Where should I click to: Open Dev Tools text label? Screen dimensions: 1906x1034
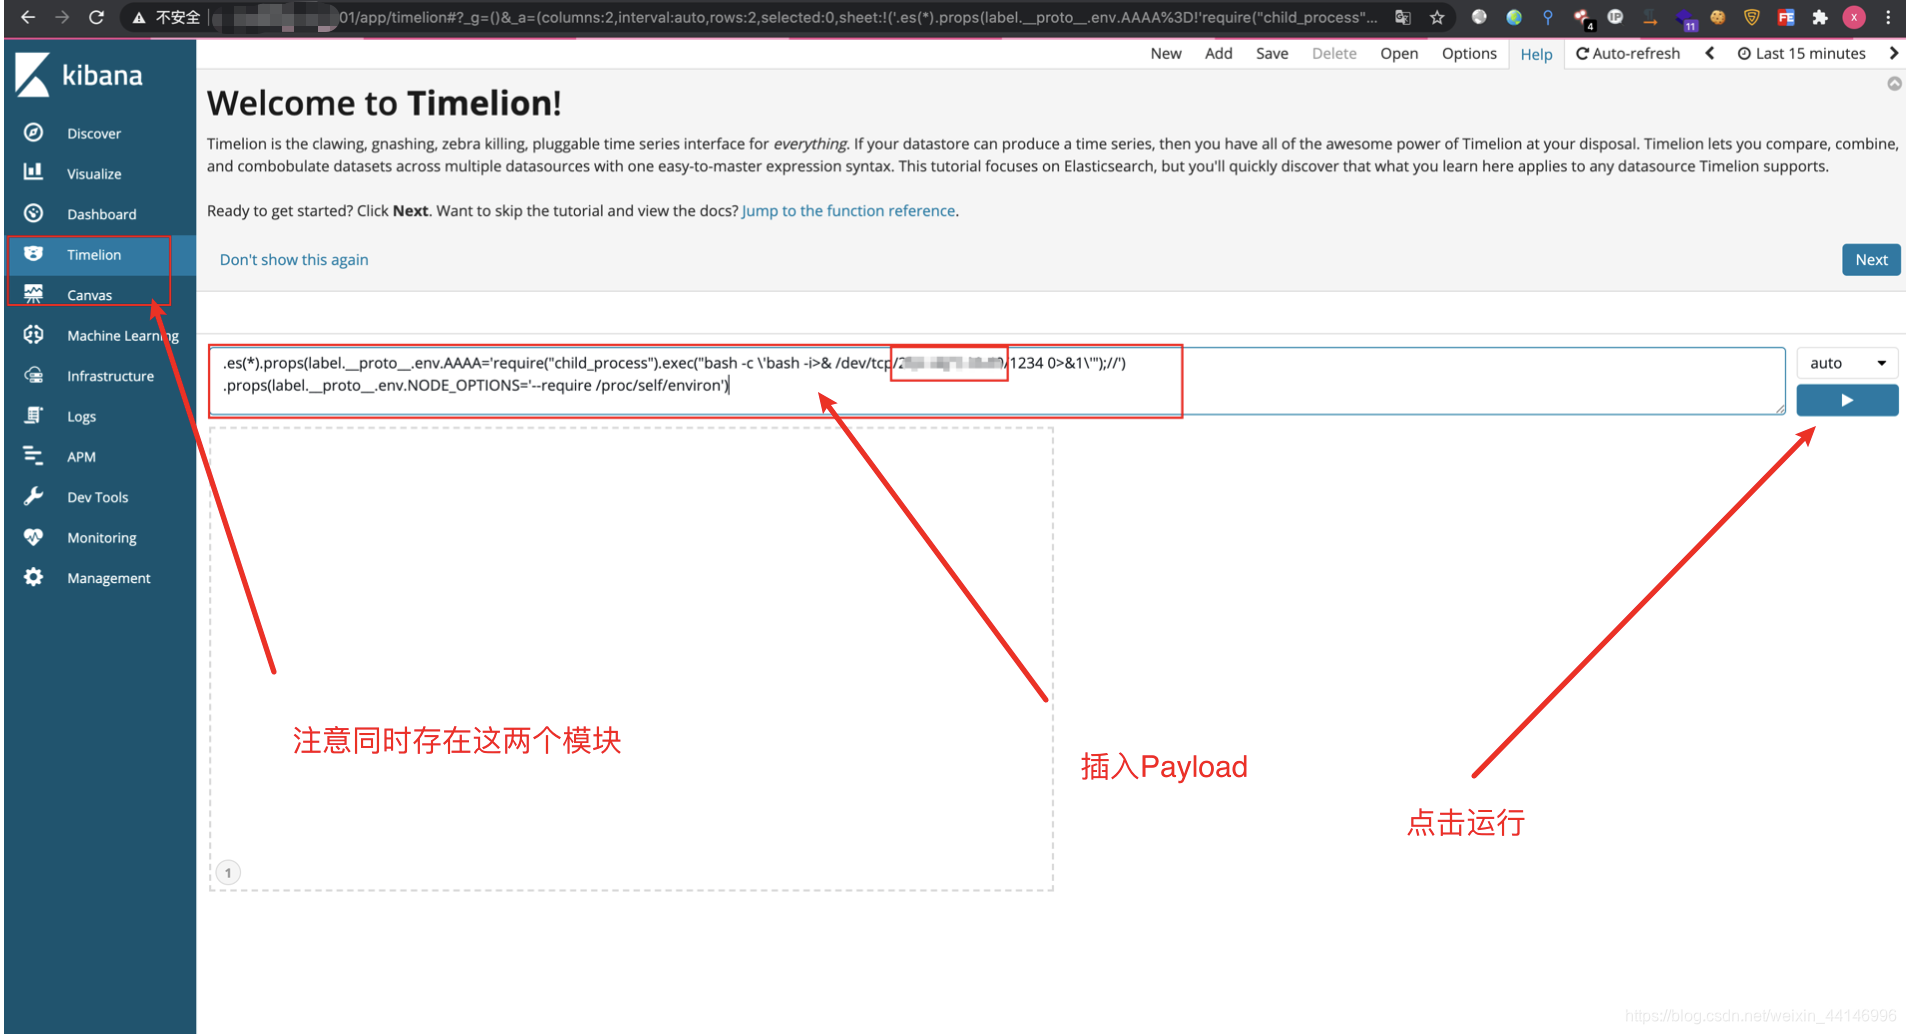pyautogui.click(x=98, y=497)
